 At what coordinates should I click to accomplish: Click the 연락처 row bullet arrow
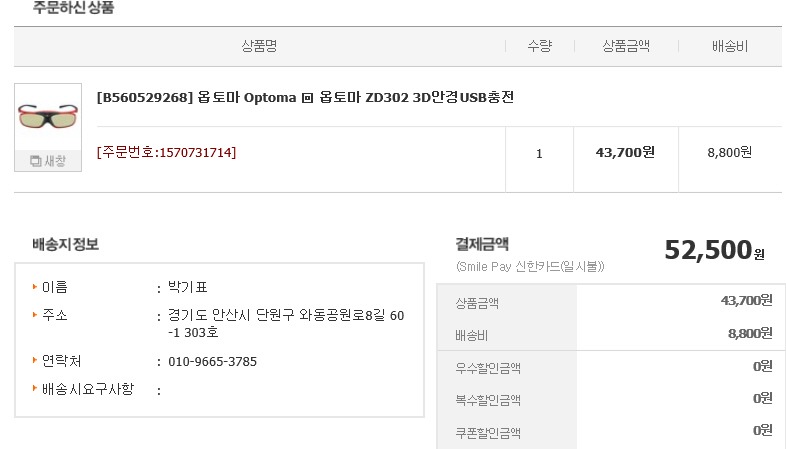36,360
